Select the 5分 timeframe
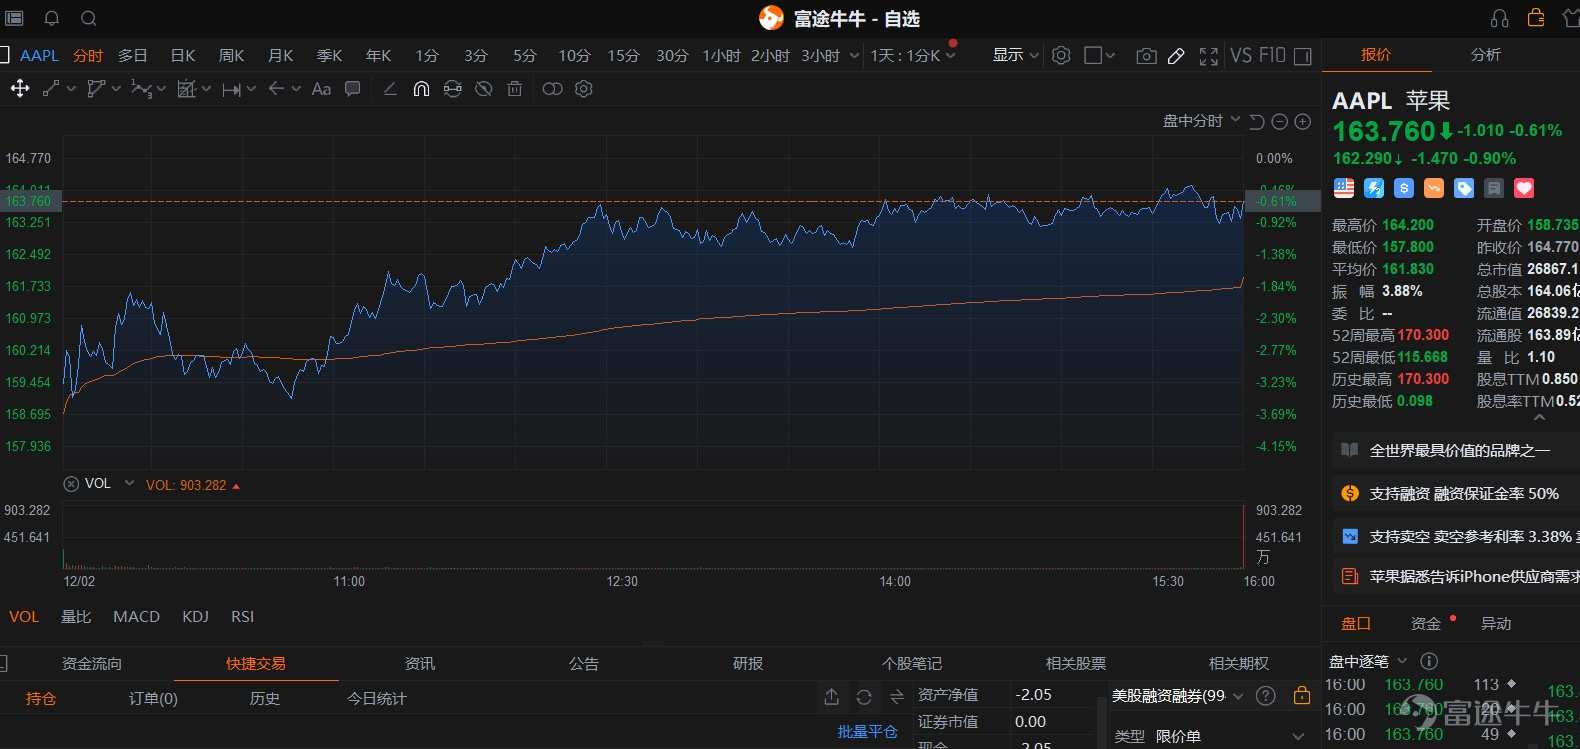The image size is (1580, 749). click(525, 56)
